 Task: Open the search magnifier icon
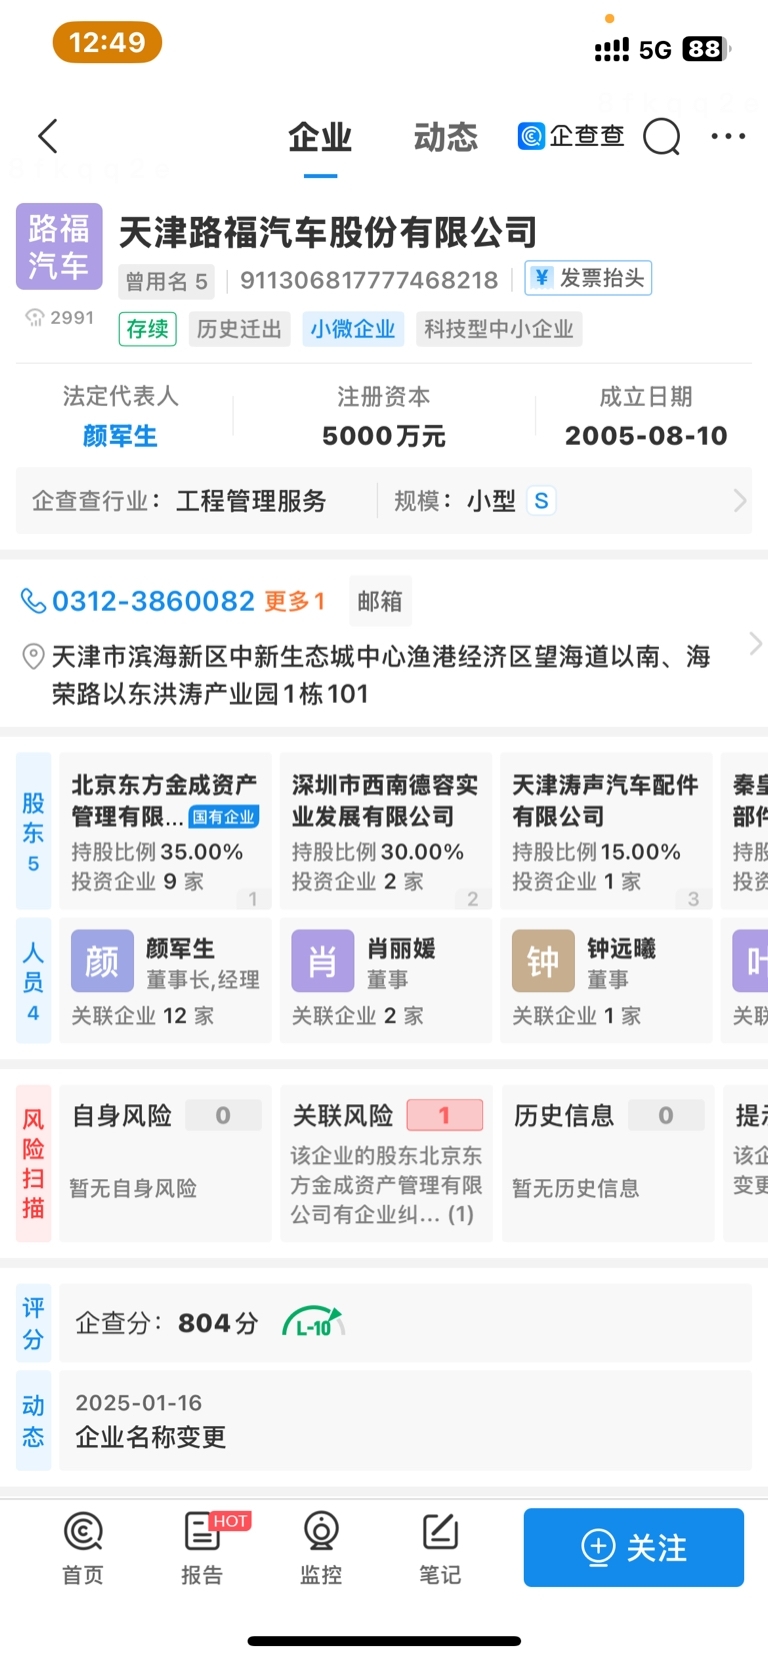tap(661, 136)
